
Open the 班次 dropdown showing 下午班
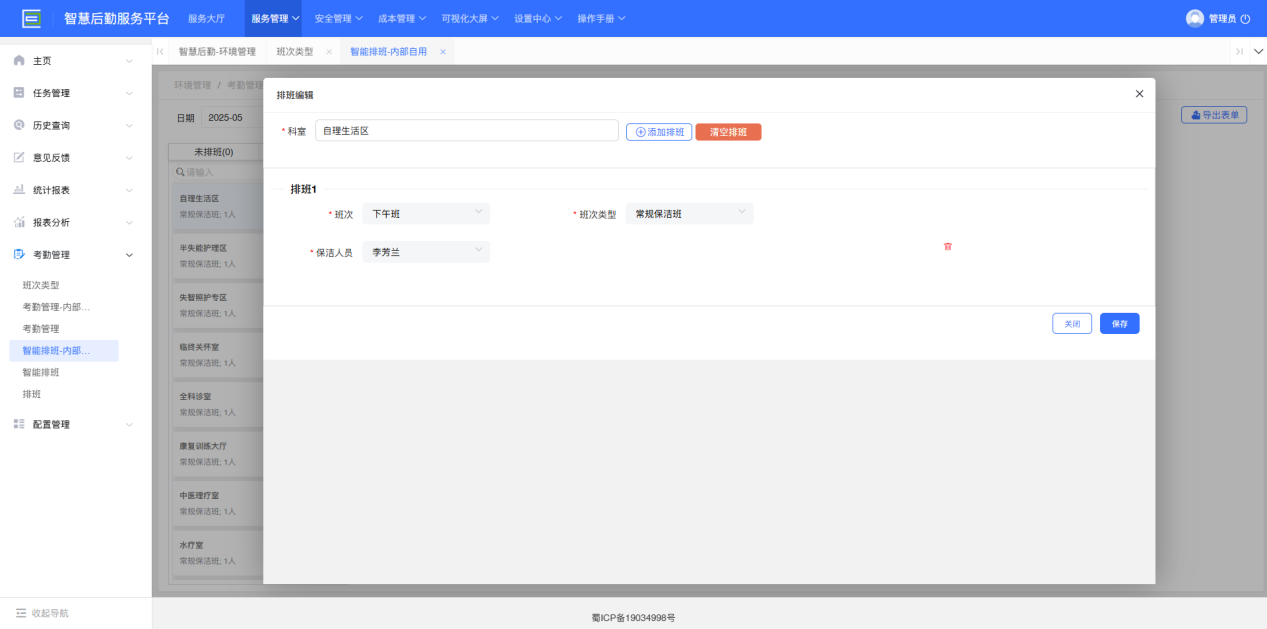click(x=426, y=214)
